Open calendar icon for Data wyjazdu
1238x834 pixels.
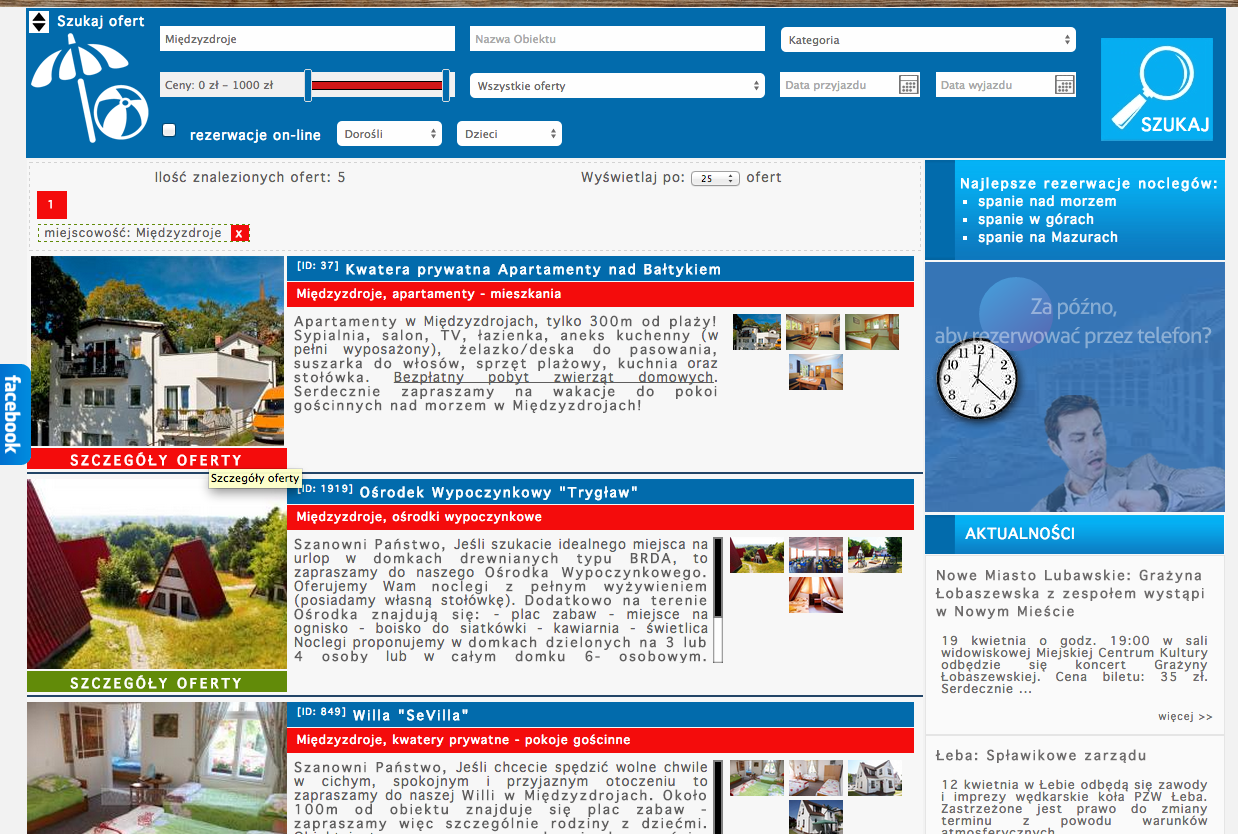[x=1064, y=85]
